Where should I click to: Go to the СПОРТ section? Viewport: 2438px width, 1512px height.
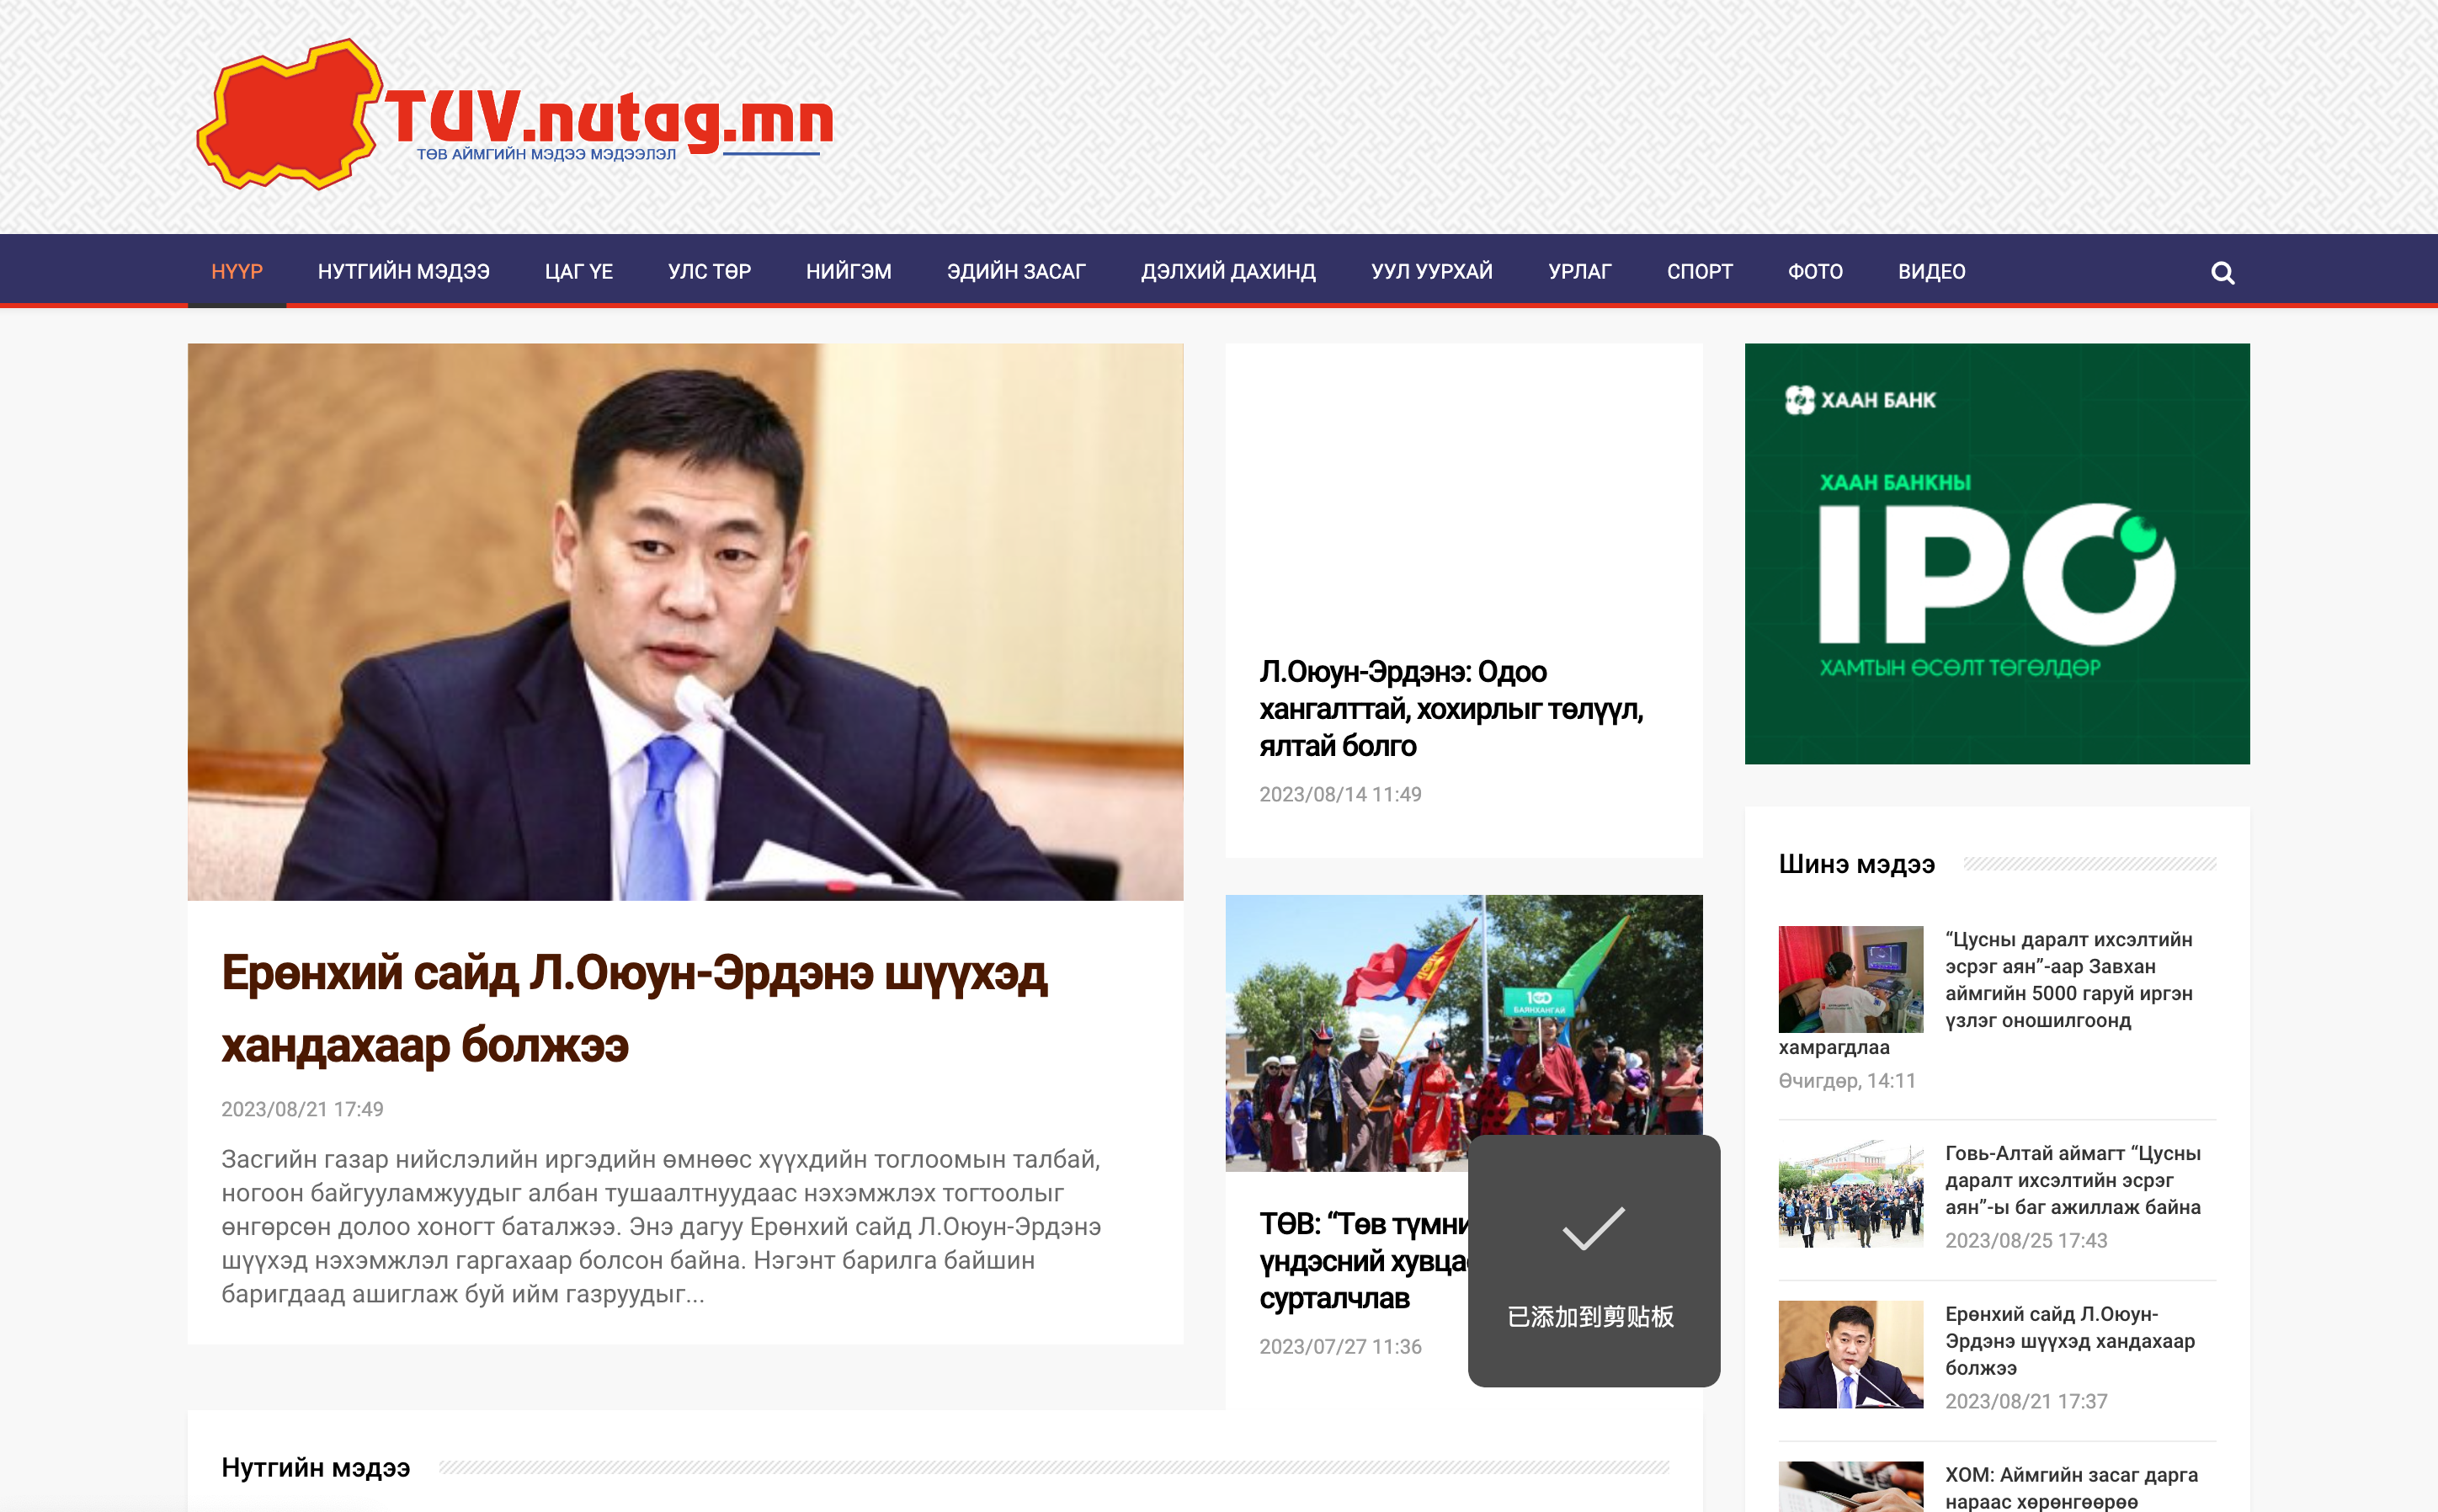[x=1699, y=272]
